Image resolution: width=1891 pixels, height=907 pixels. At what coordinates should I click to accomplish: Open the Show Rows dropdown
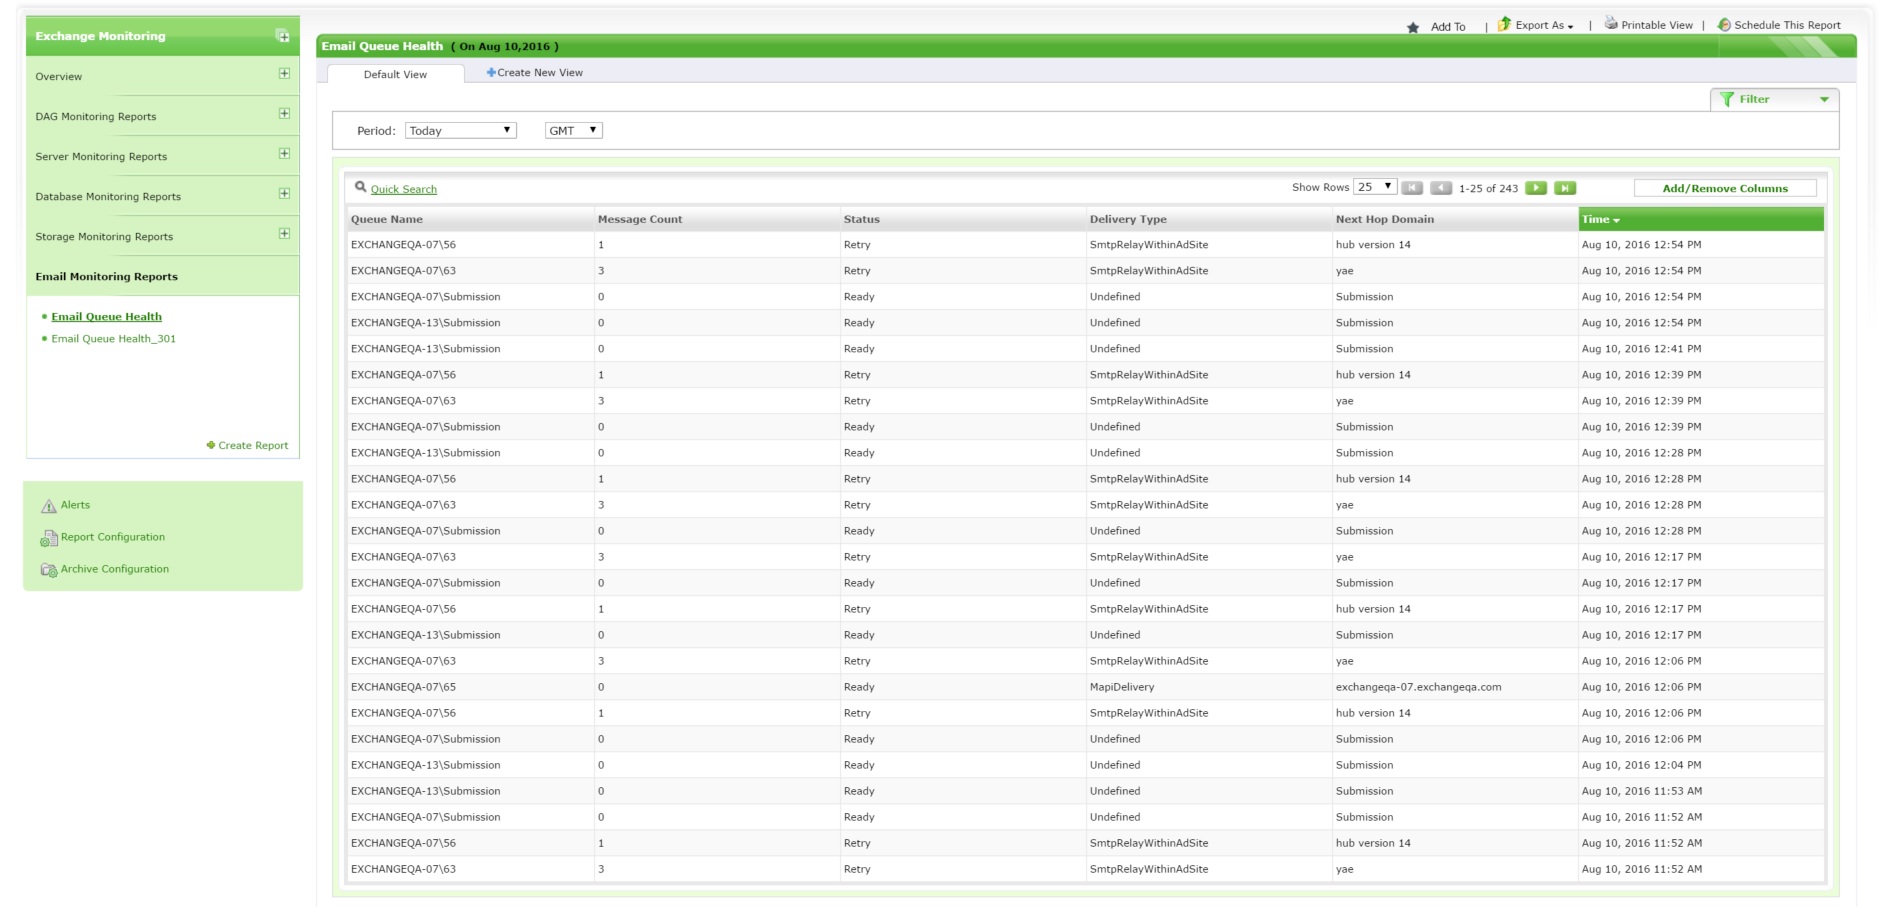pos(1372,186)
